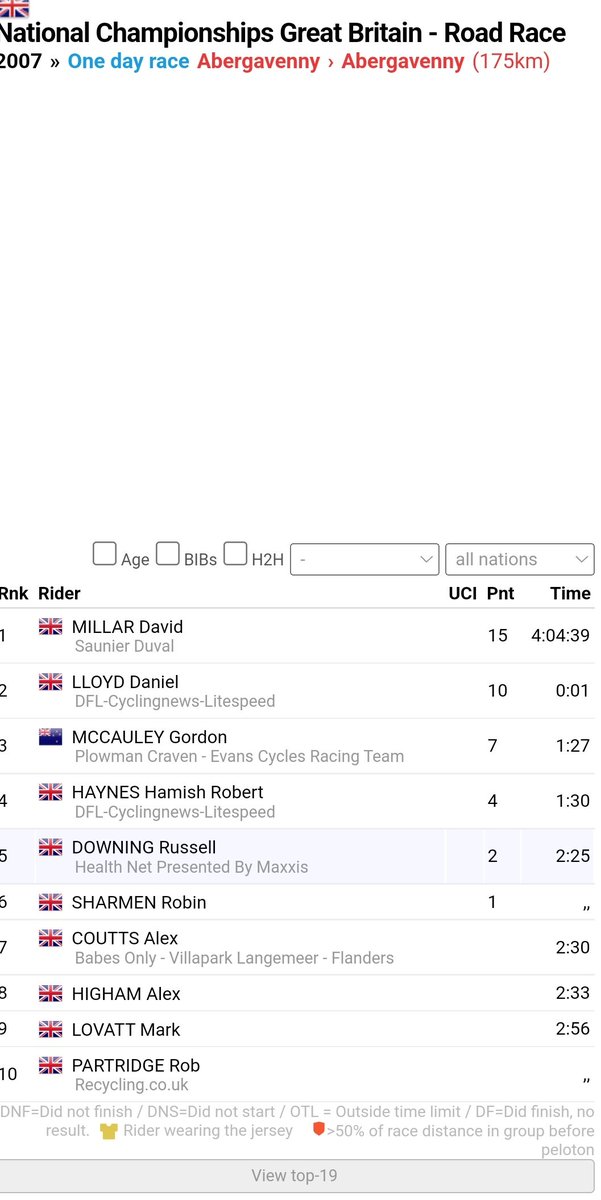This screenshot has height=1200, width=601.
Task: Sort by the Pnt column header
Action: [x=500, y=593]
